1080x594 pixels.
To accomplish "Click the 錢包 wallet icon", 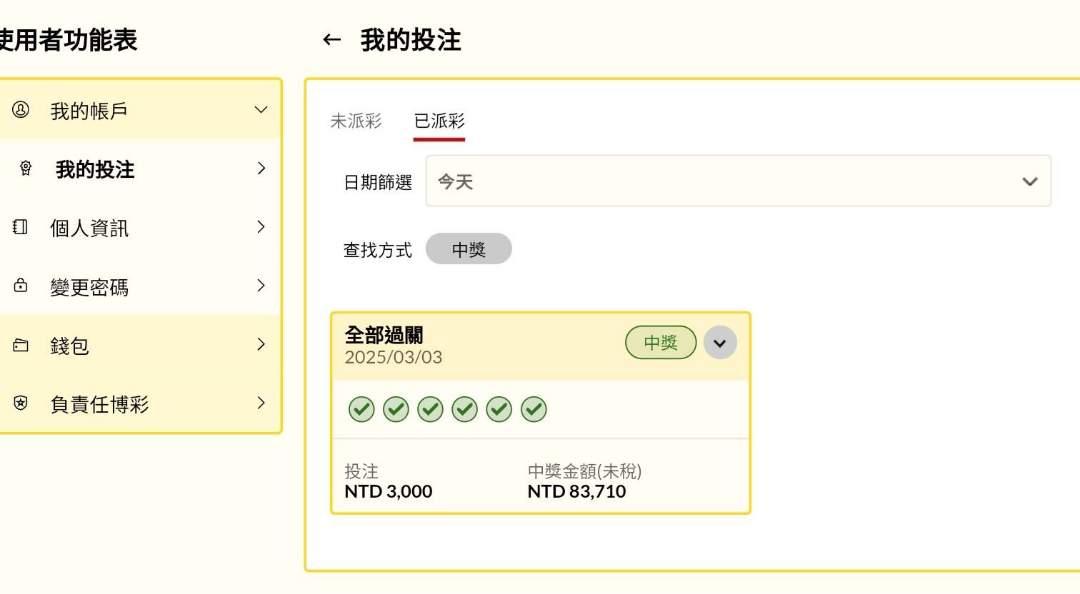I will pyautogui.click(x=20, y=345).
